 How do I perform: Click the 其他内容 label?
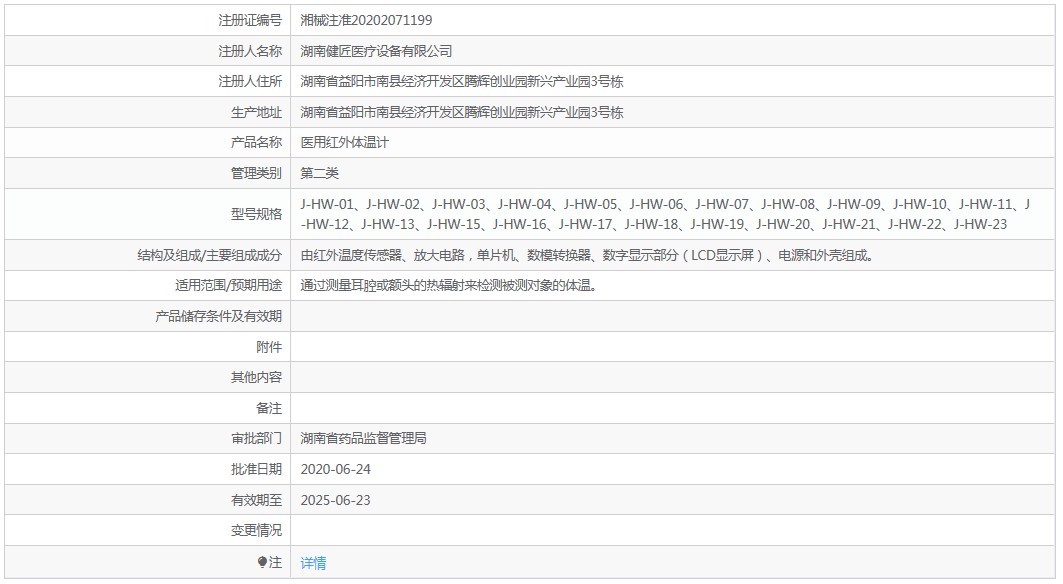click(x=256, y=377)
